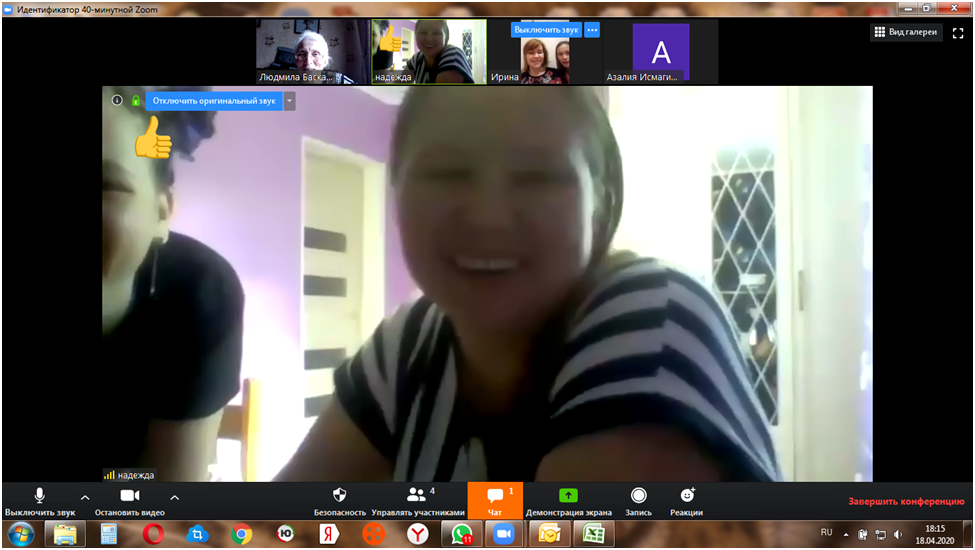975x550 pixels.
Task: Mute microphone with Выключить звук toggle
Action: tap(39, 497)
